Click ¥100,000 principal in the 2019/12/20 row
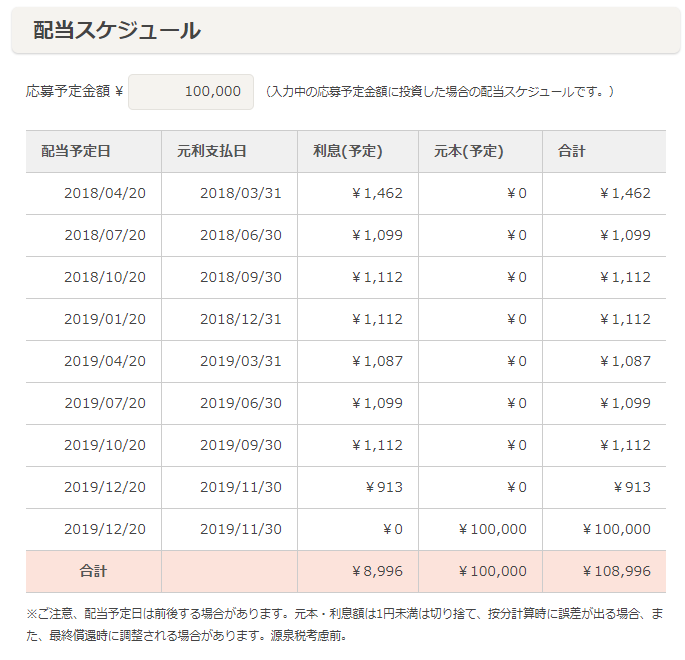This screenshot has width=685, height=660. click(x=492, y=529)
